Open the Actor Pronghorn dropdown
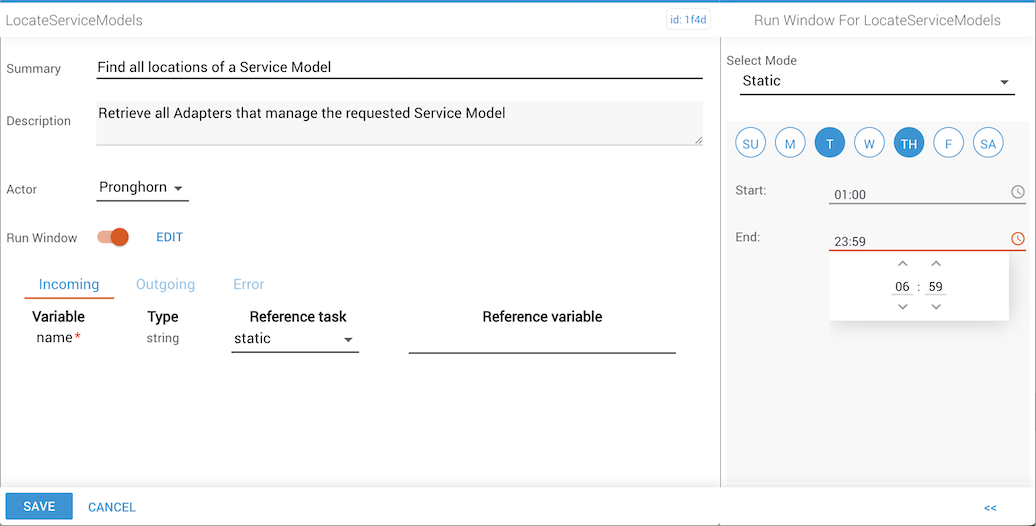Image resolution: width=1036 pixels, height=526 pixels. pyautogui.click(x=142, y=188)
